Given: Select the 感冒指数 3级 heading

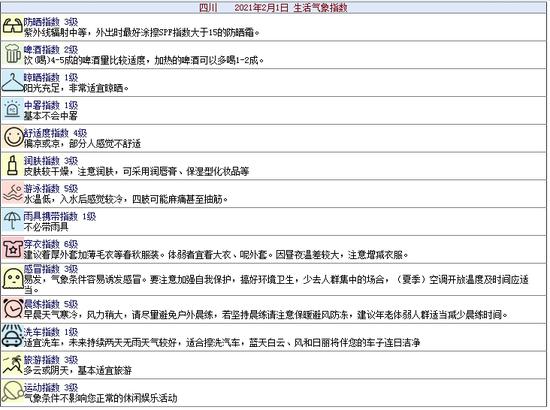Looking at the screenshot, I should pyautogui.click(x=51, y=269).
